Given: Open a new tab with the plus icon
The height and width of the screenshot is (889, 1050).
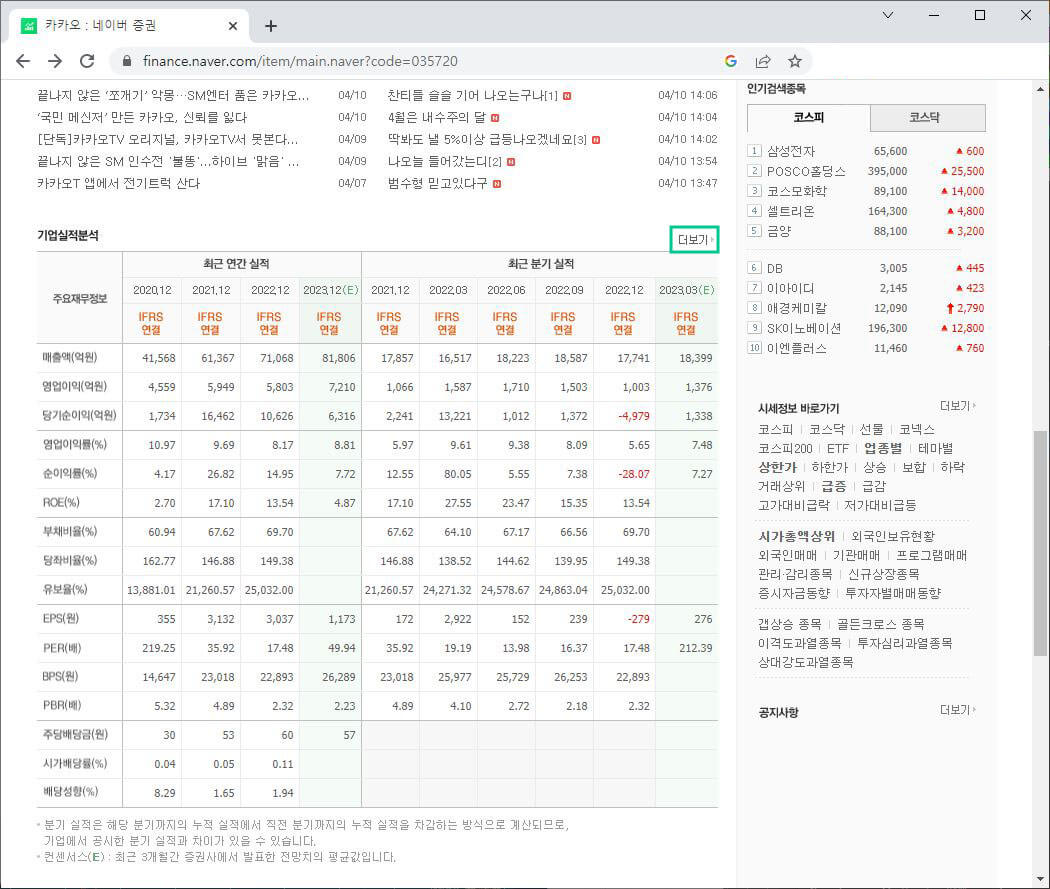Looking at the screenshot, I should (x=270, y=27).
